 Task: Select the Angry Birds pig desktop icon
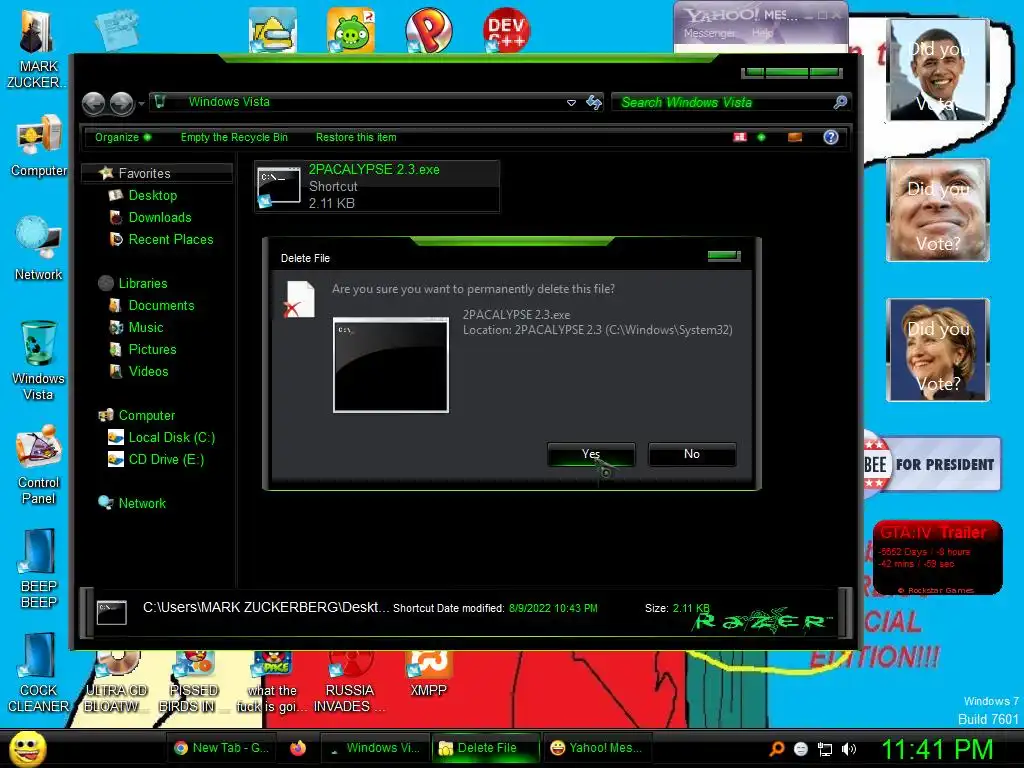[351, 29]
